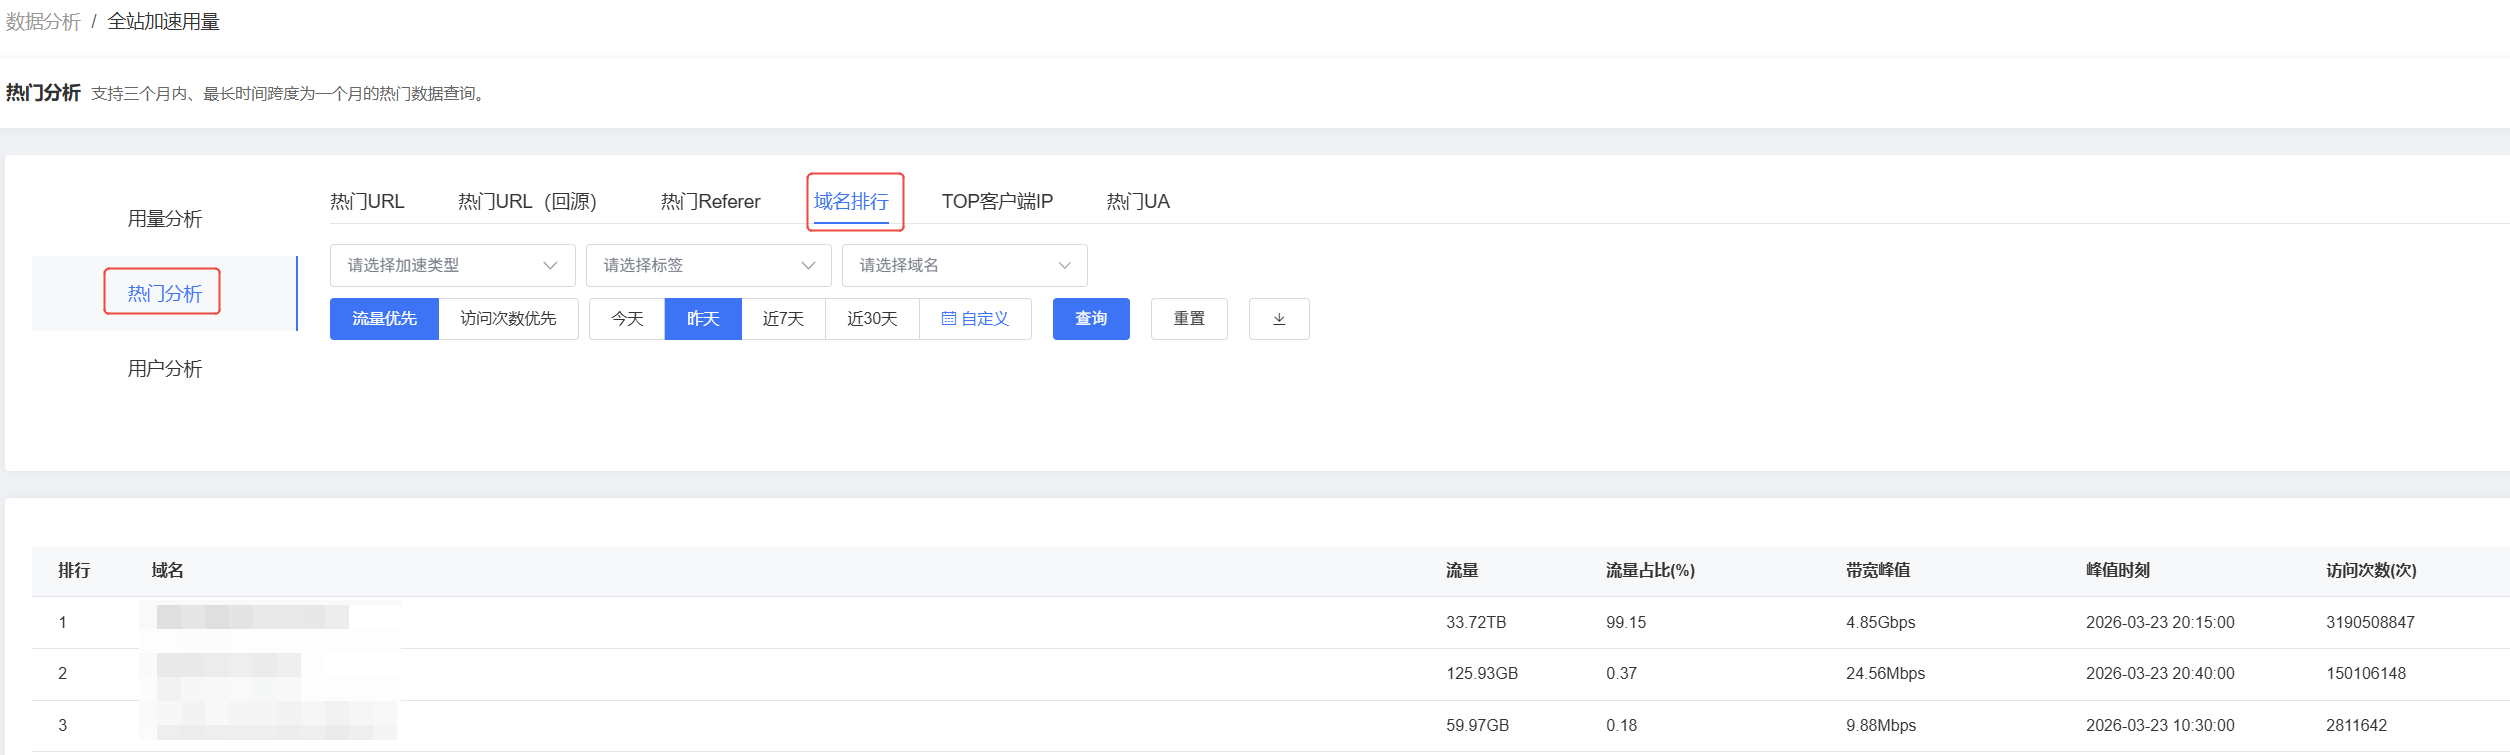Click the 24.56Mbps bandwidth peak value
Screen dimensions: 2510x755
(1885, 674)
